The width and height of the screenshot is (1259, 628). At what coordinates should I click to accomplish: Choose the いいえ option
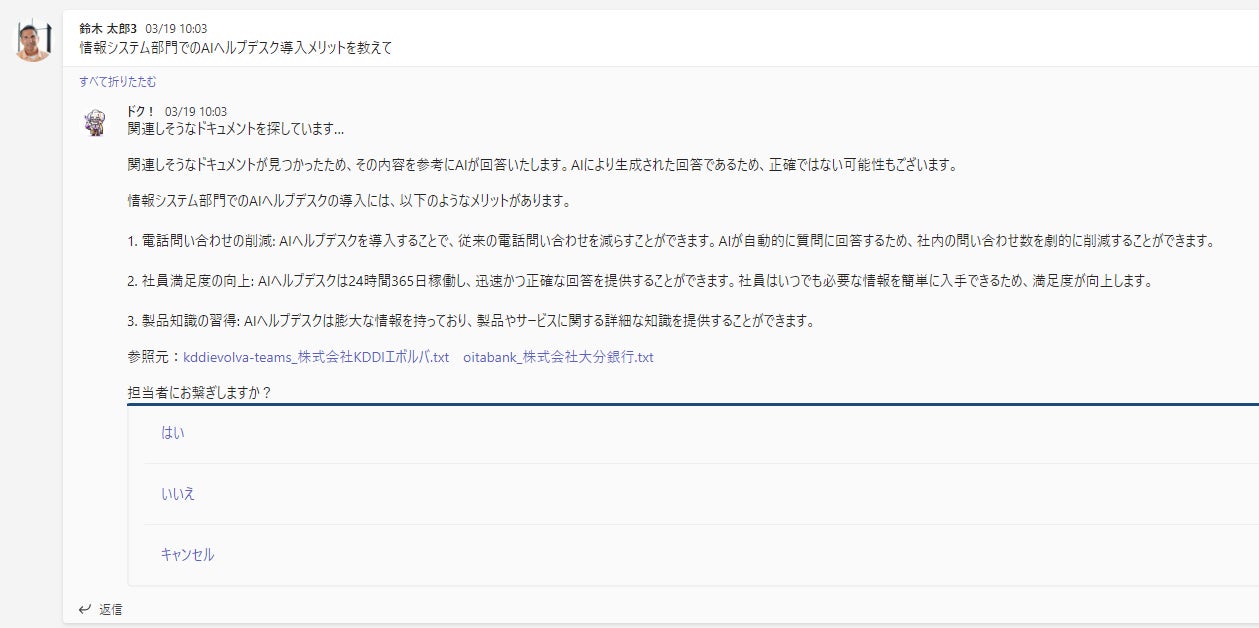click(177, 494)
